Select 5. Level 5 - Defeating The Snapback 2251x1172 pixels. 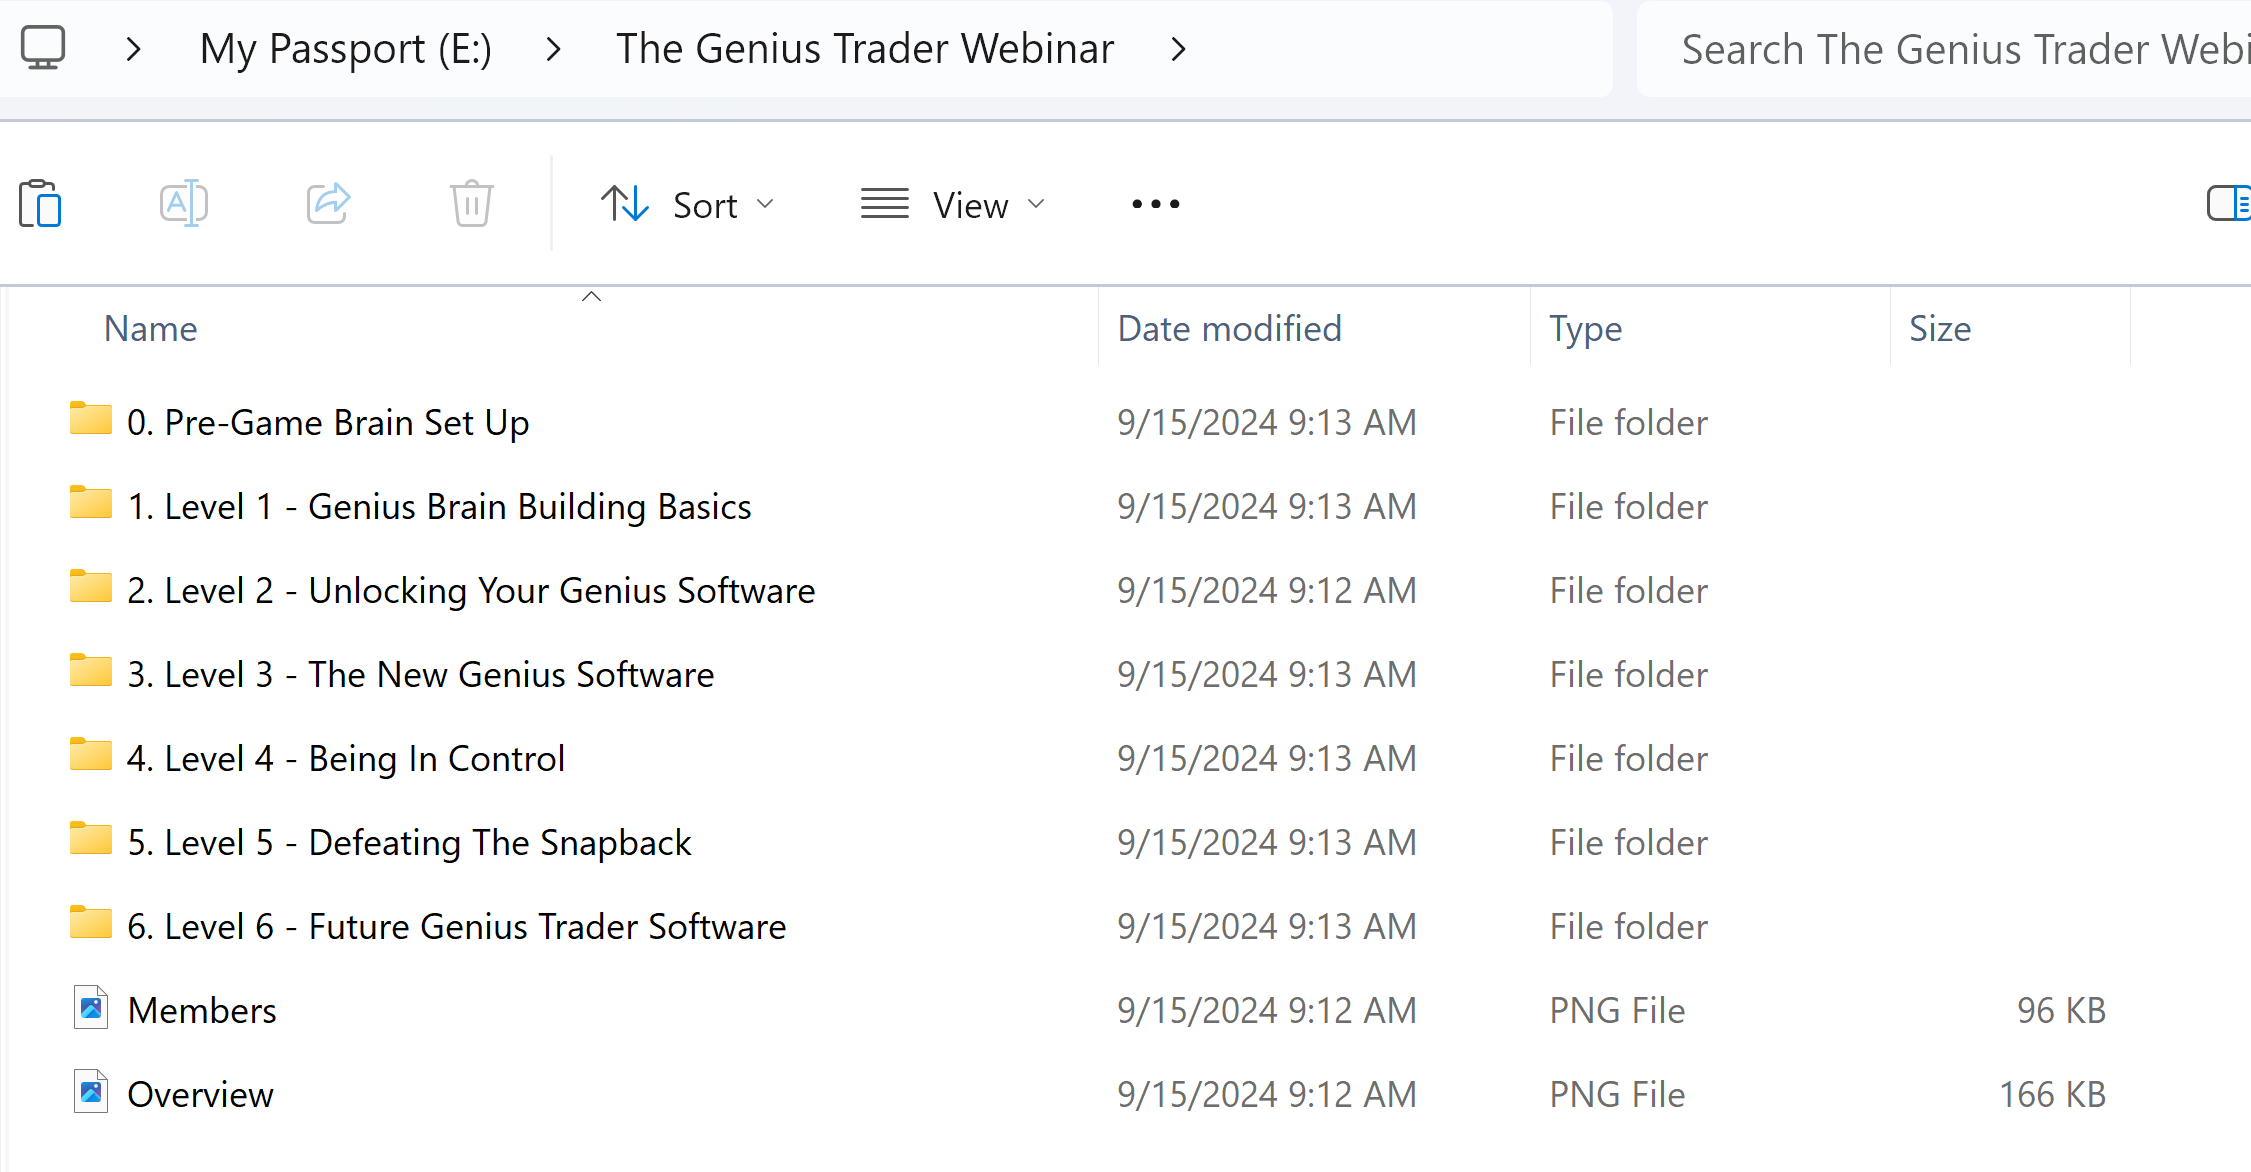pyautogui.click(x=409, y=843)
